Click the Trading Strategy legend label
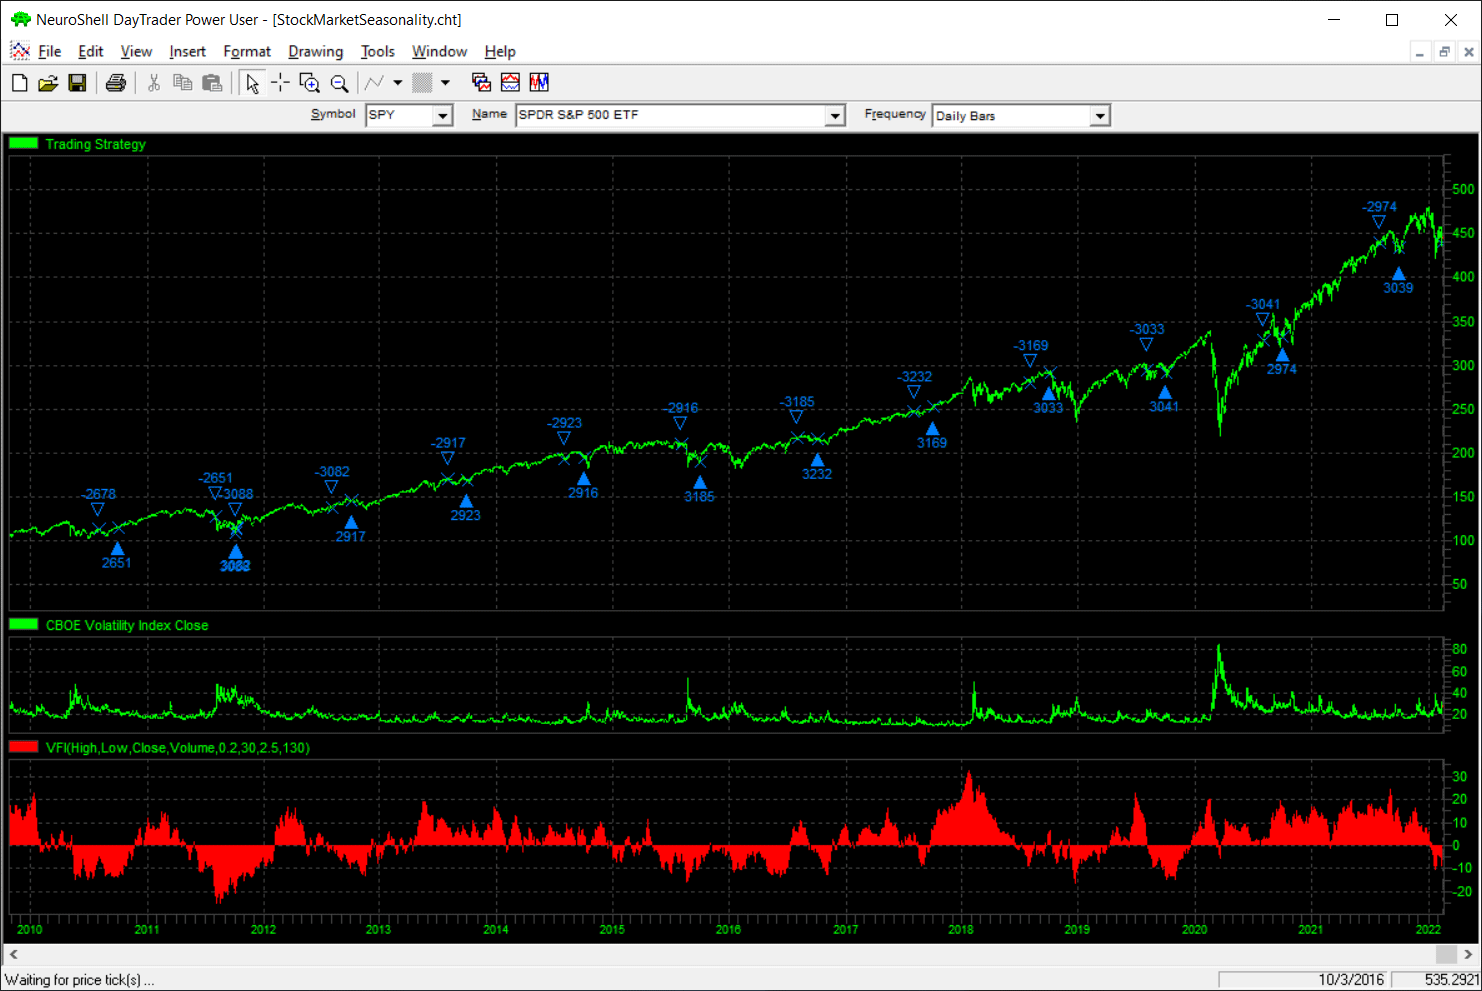Screen dimensions: 1482x991 [x=96, y=144]
